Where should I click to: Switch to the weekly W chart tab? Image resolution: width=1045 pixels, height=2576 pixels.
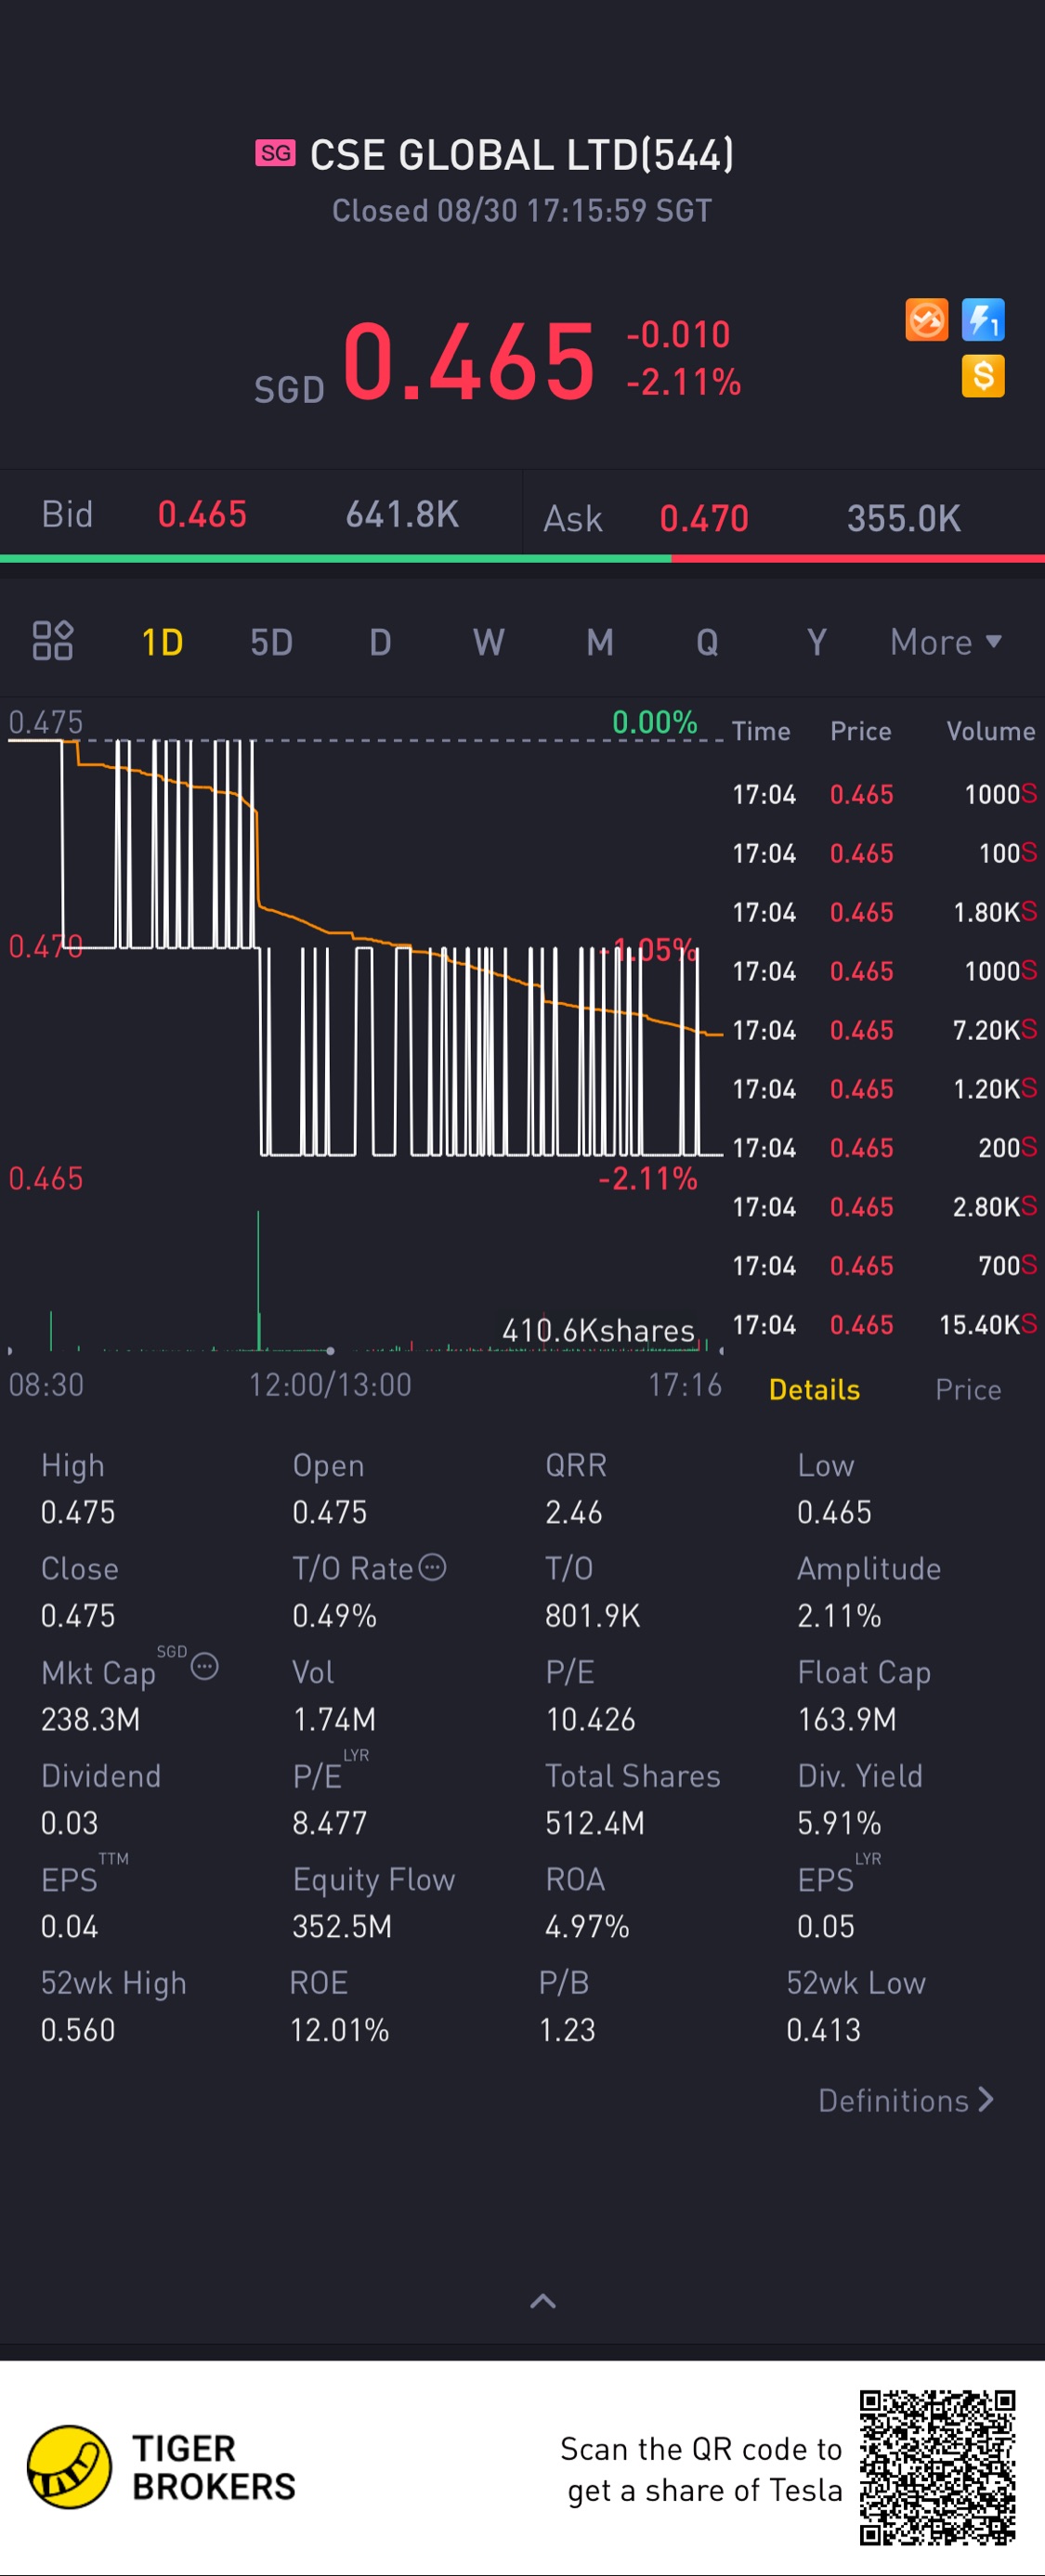pos(489,642)
